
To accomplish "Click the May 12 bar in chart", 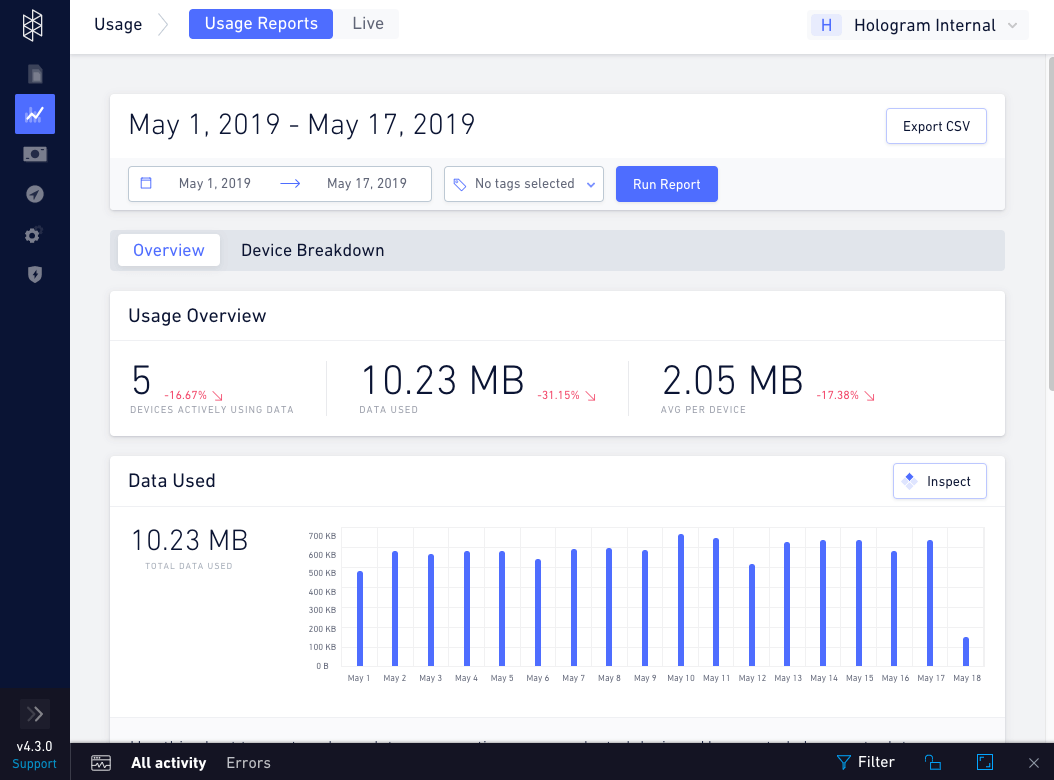I will coord(752,615).
